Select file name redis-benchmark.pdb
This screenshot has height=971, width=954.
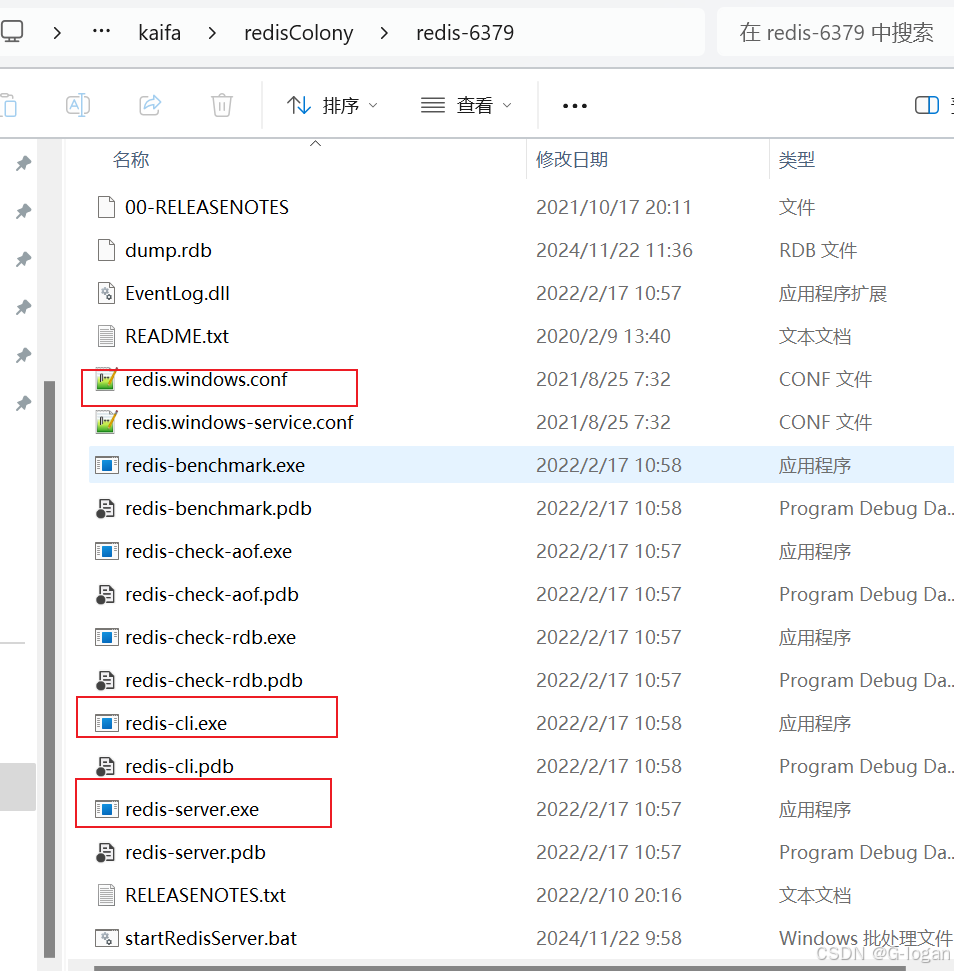(218, 508)
